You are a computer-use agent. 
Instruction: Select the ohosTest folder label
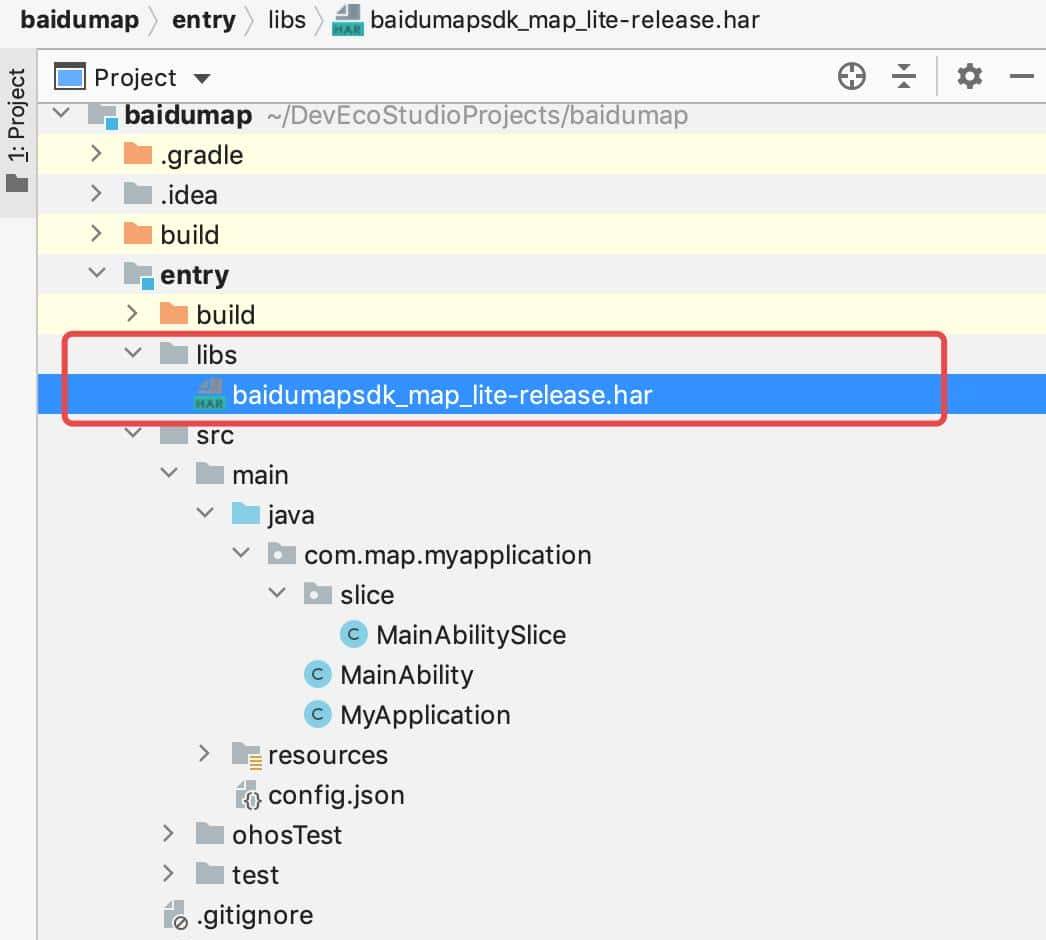click(x=287, y=836)
